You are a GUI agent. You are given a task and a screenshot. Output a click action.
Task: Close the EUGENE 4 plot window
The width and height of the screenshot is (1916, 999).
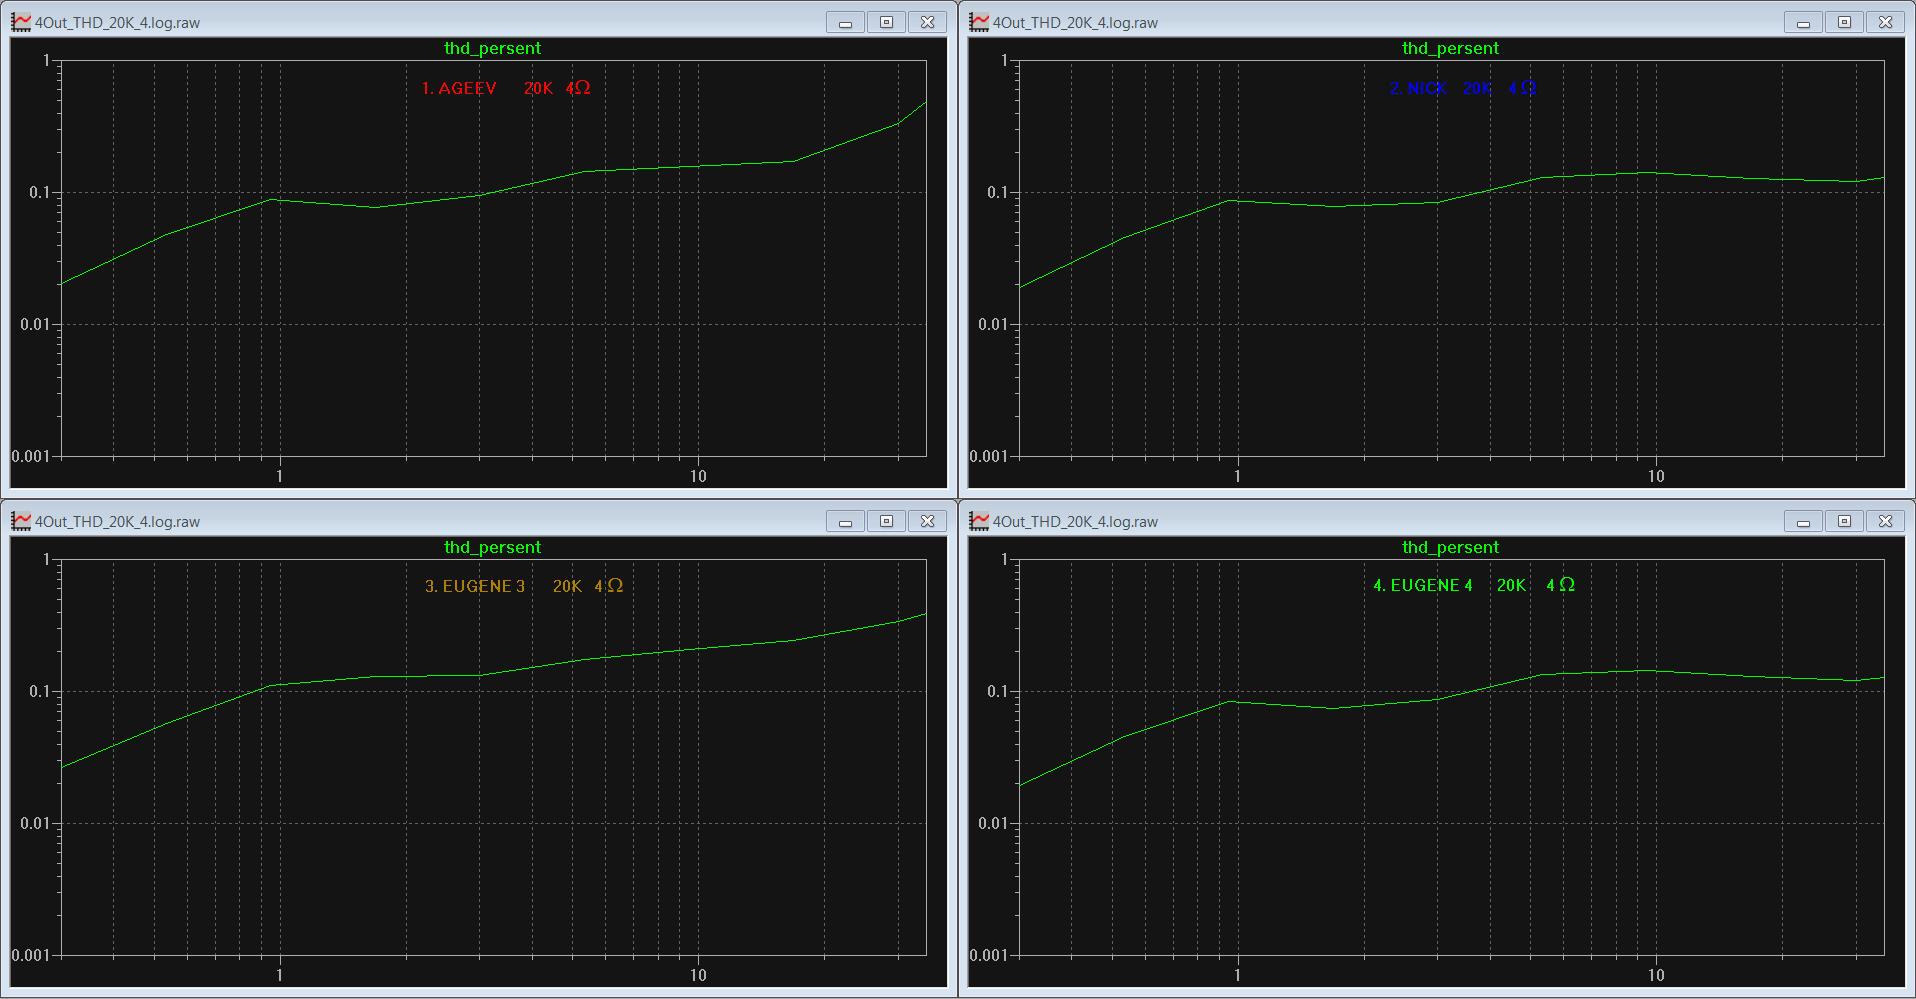tap(1885, 521)
